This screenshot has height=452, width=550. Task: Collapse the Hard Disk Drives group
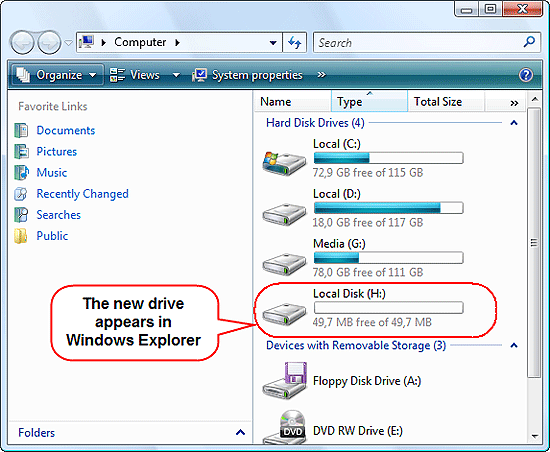click(x=514, y=123)
